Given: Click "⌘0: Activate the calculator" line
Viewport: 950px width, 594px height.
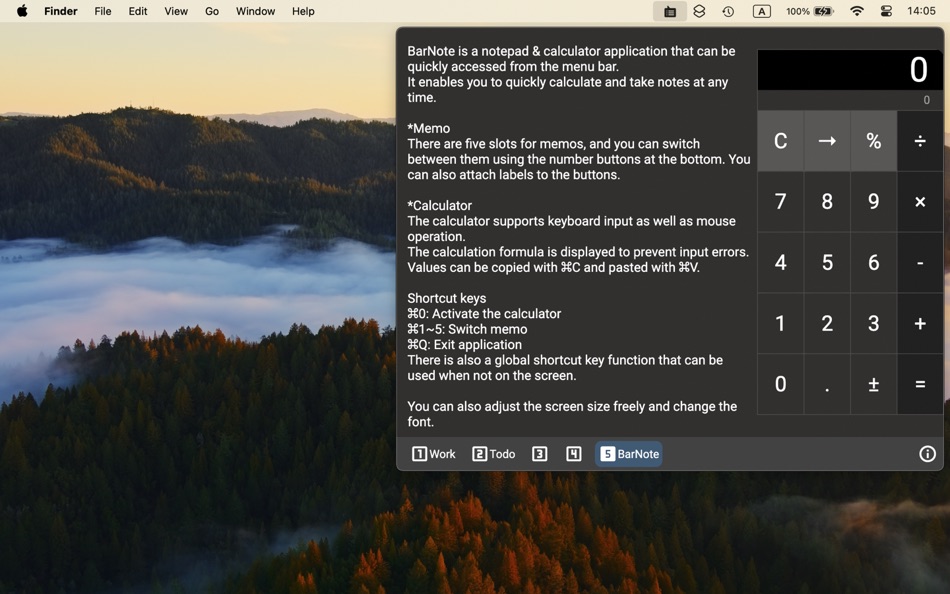Looking at the screenshot, I should tap(484, 314).
